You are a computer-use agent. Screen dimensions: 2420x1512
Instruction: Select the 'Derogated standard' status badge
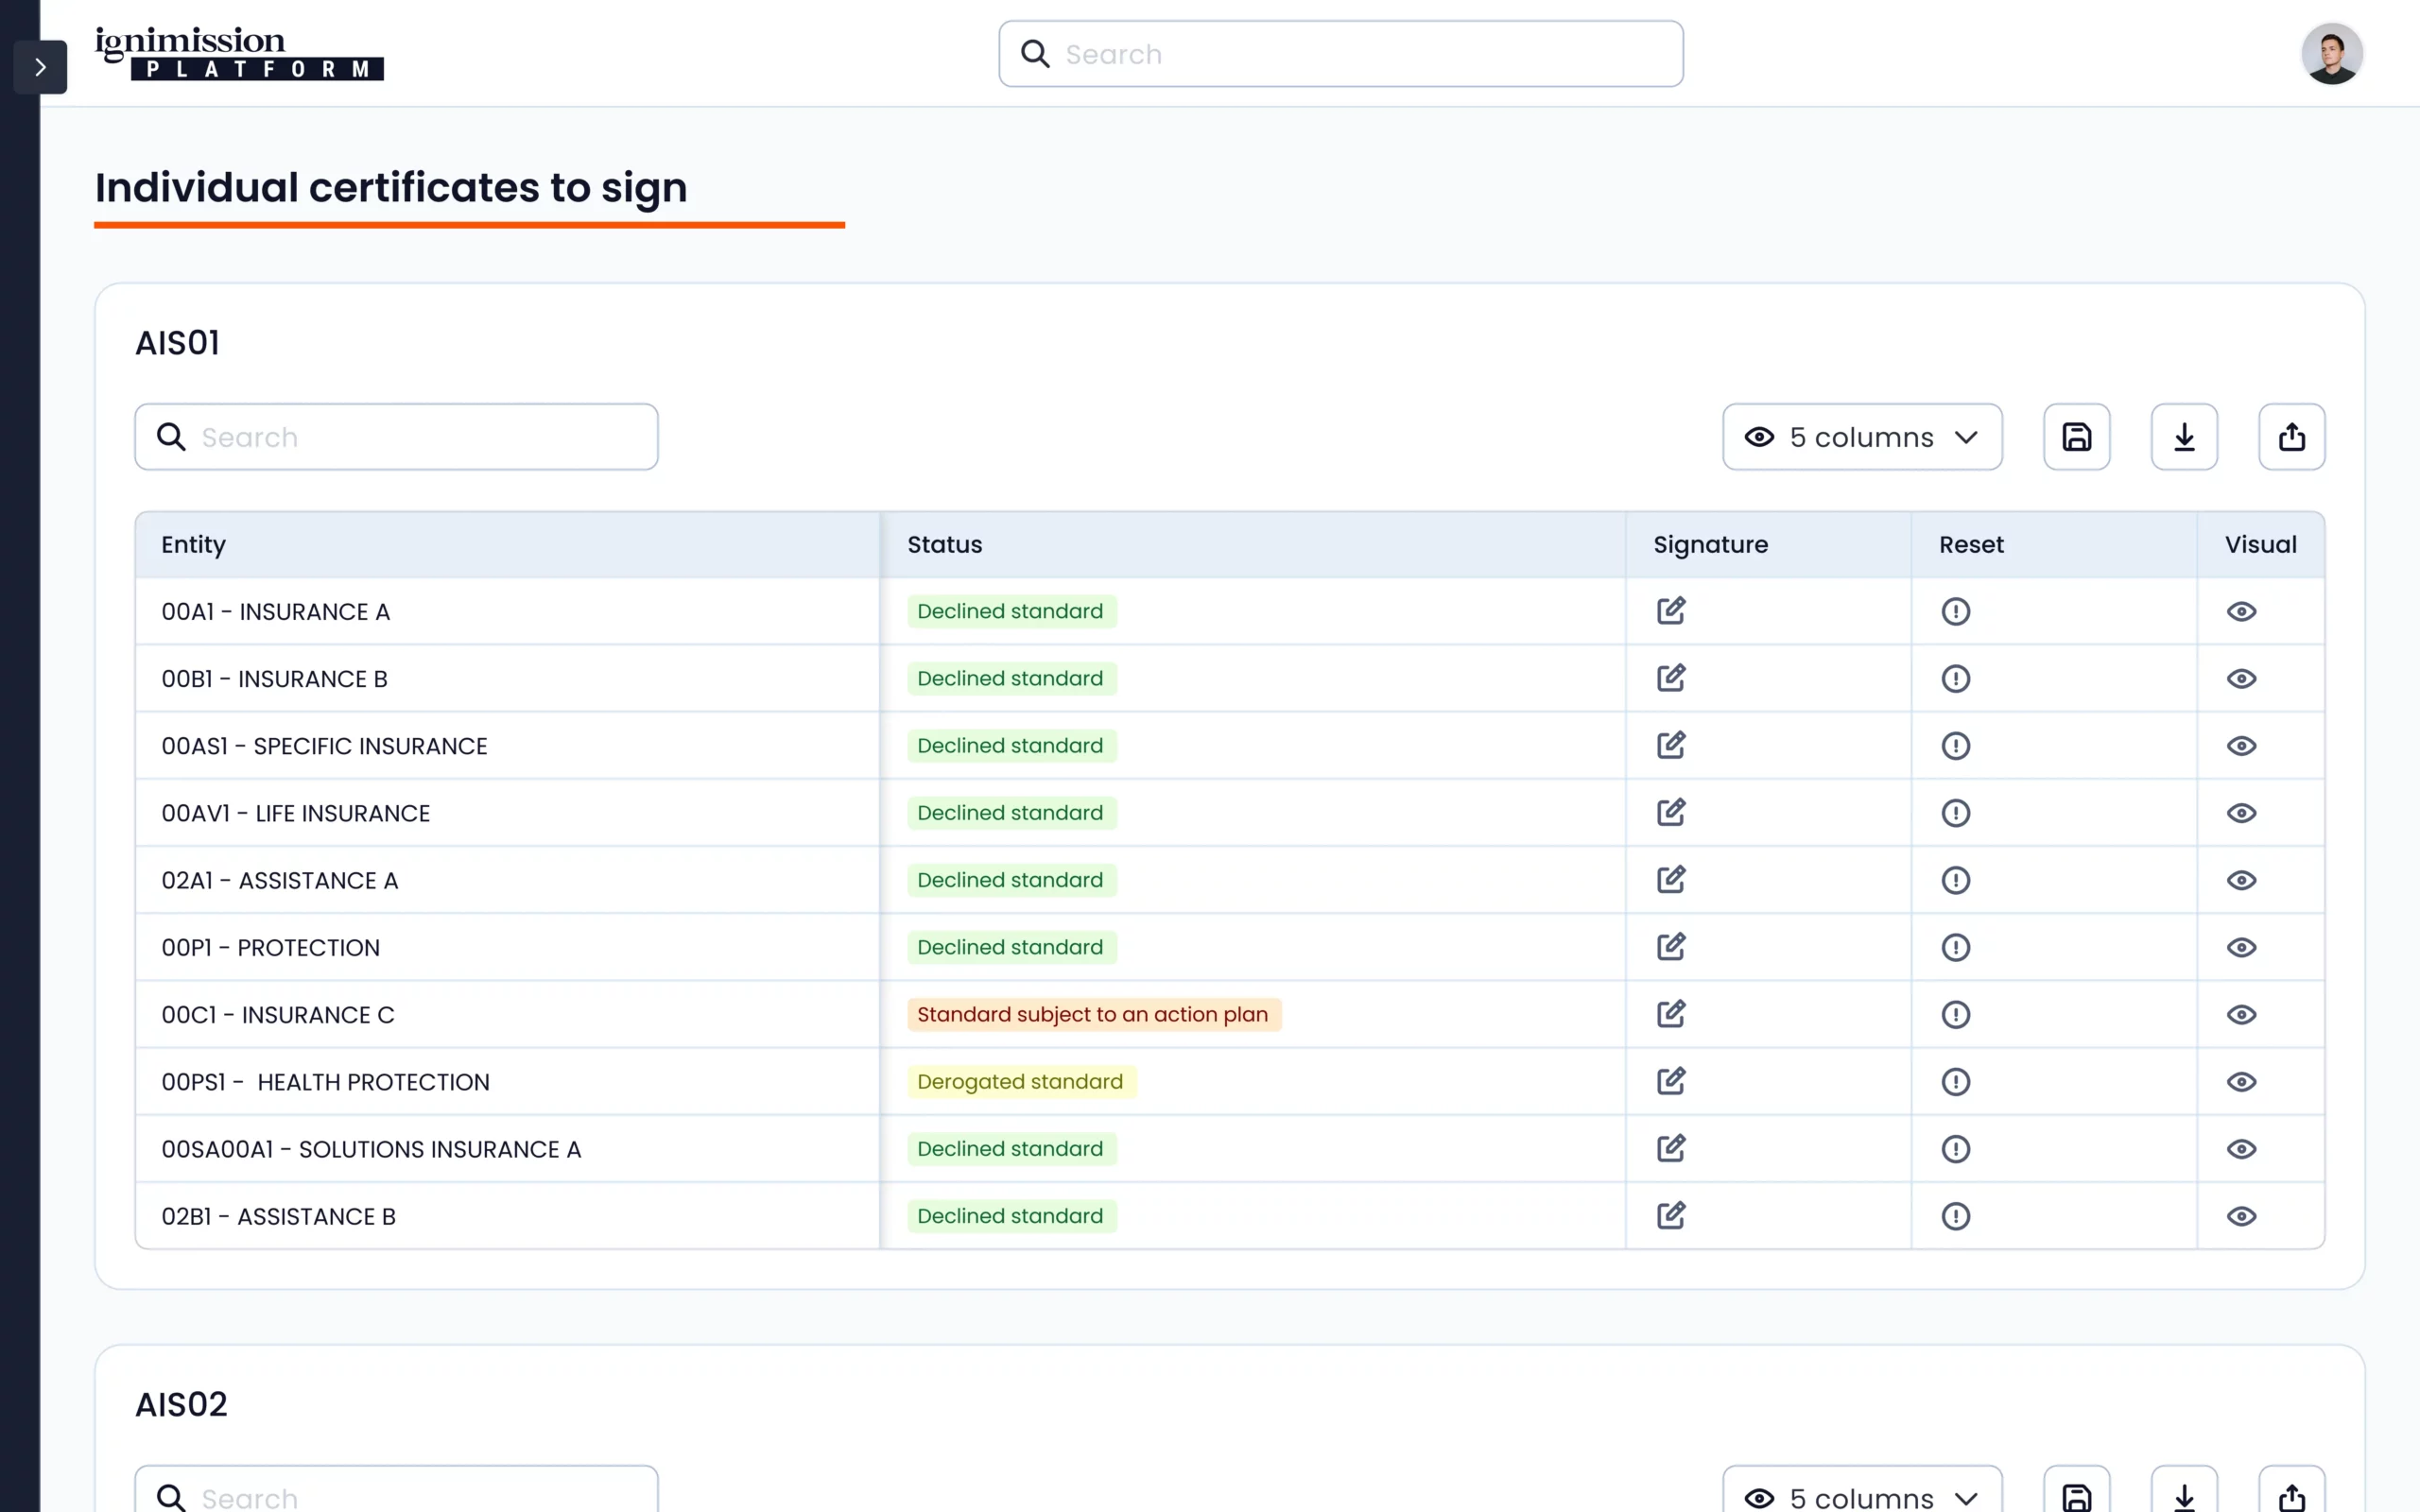1021,1081
